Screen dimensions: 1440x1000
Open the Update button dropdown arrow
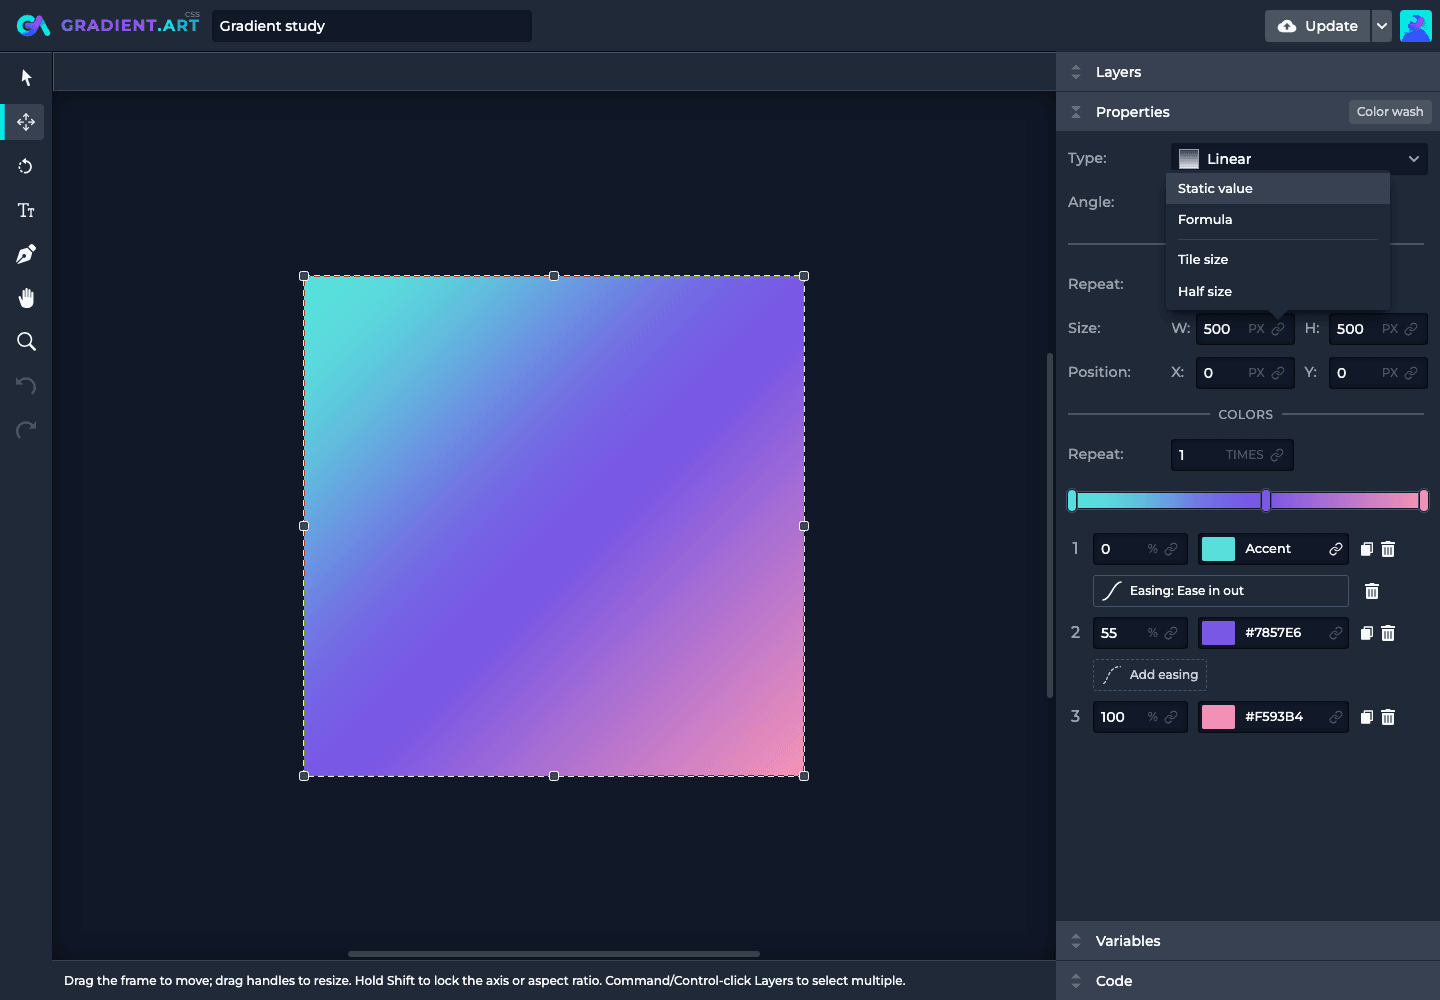coord(1382,26)
